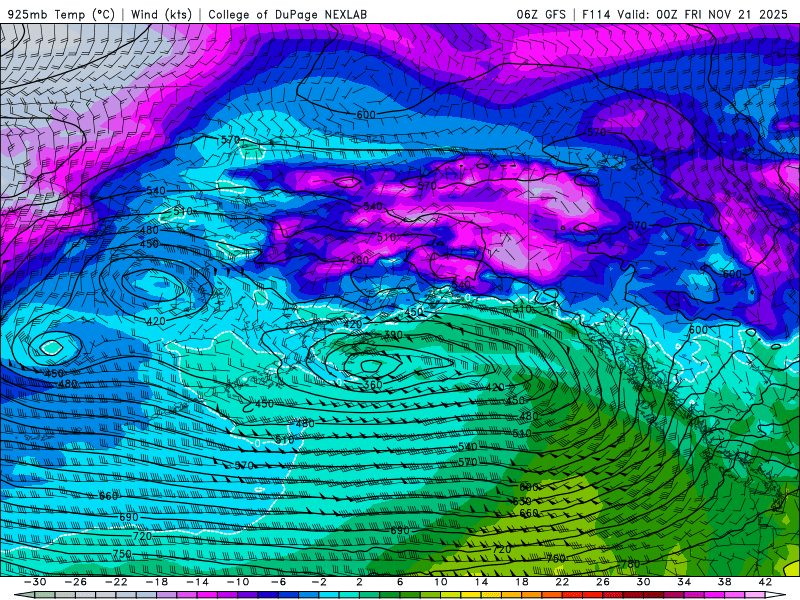This screenshot has width=800, height=600.
Task: Click the positive 18 colorbar scale label
Action: point(521,582)
